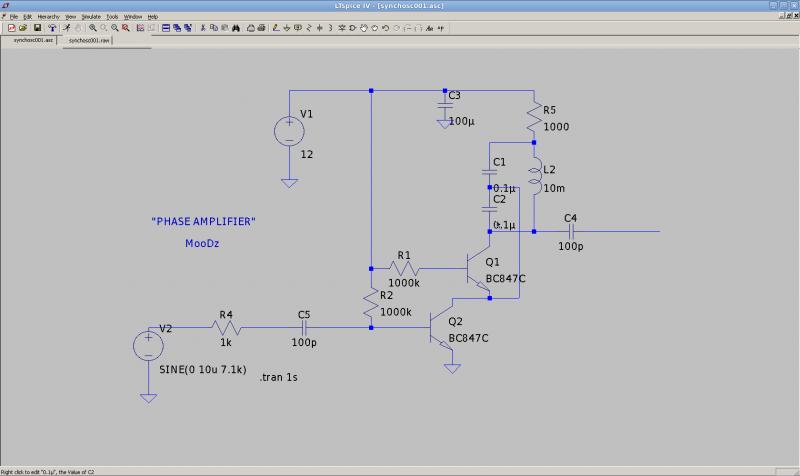This screenshot has width=800, height=476.
Task: Click the C4 value 100p
Action: click(570, 246)
